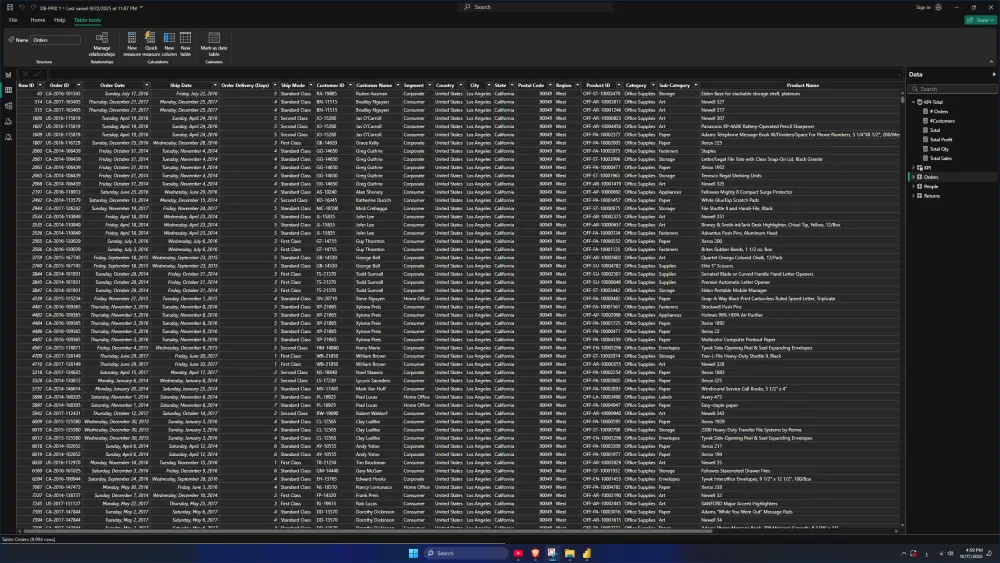Open the file name dropdown in title bar
Viewport: 1000px width, 563px height.
click(x=141, y=8)
